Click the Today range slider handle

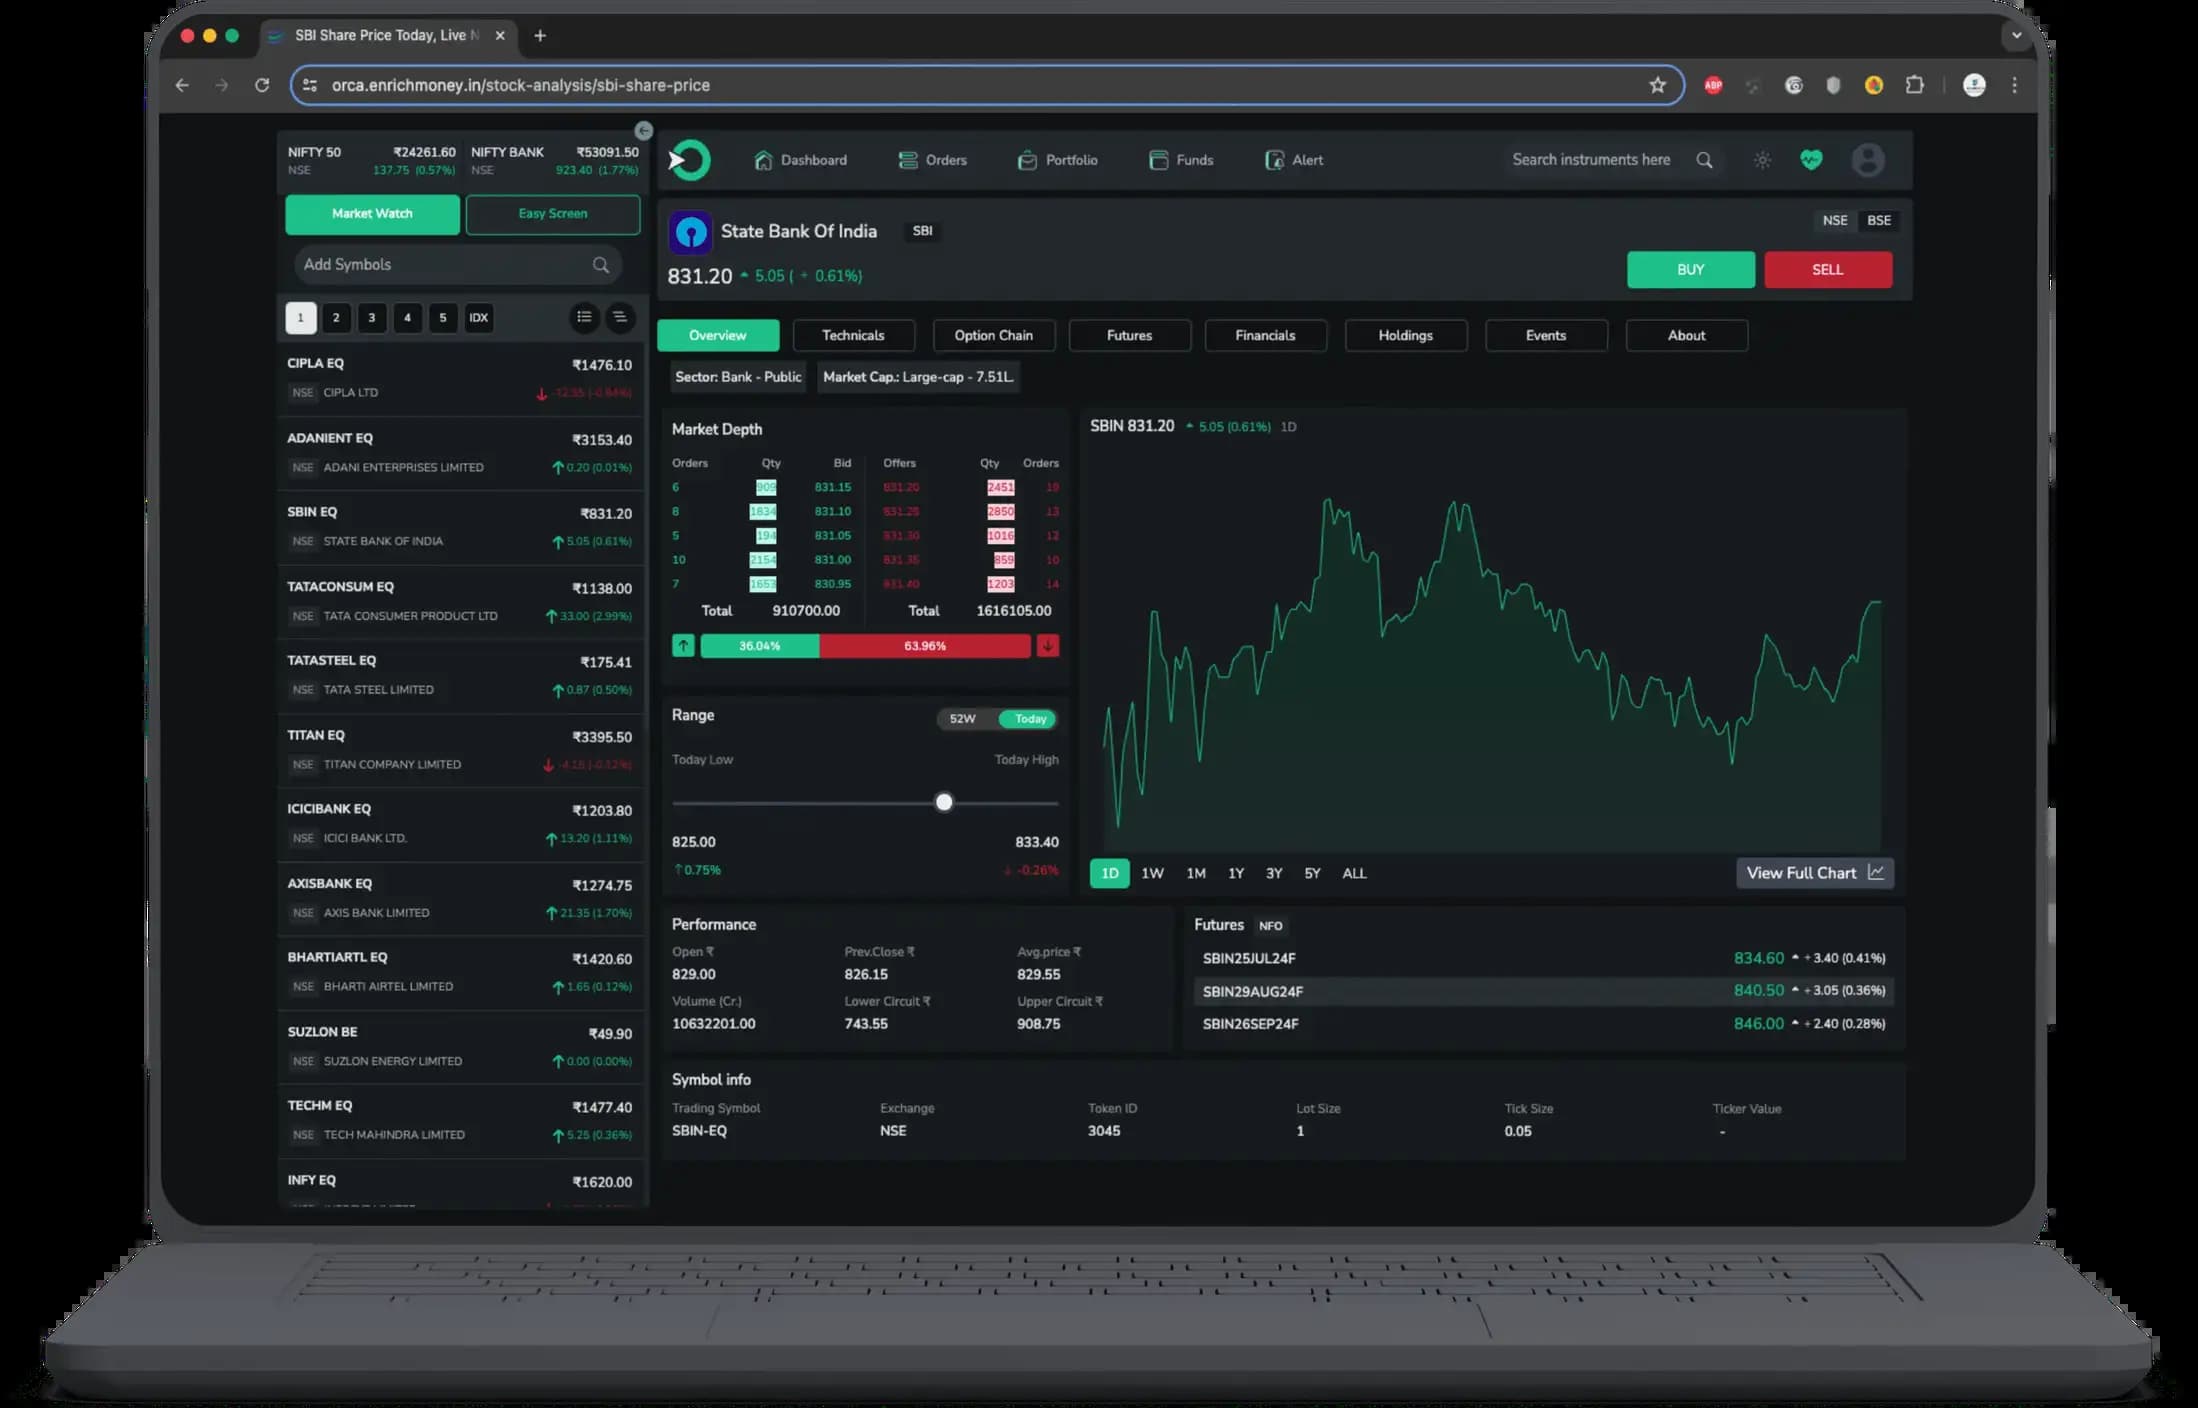(x=943, y=802)
